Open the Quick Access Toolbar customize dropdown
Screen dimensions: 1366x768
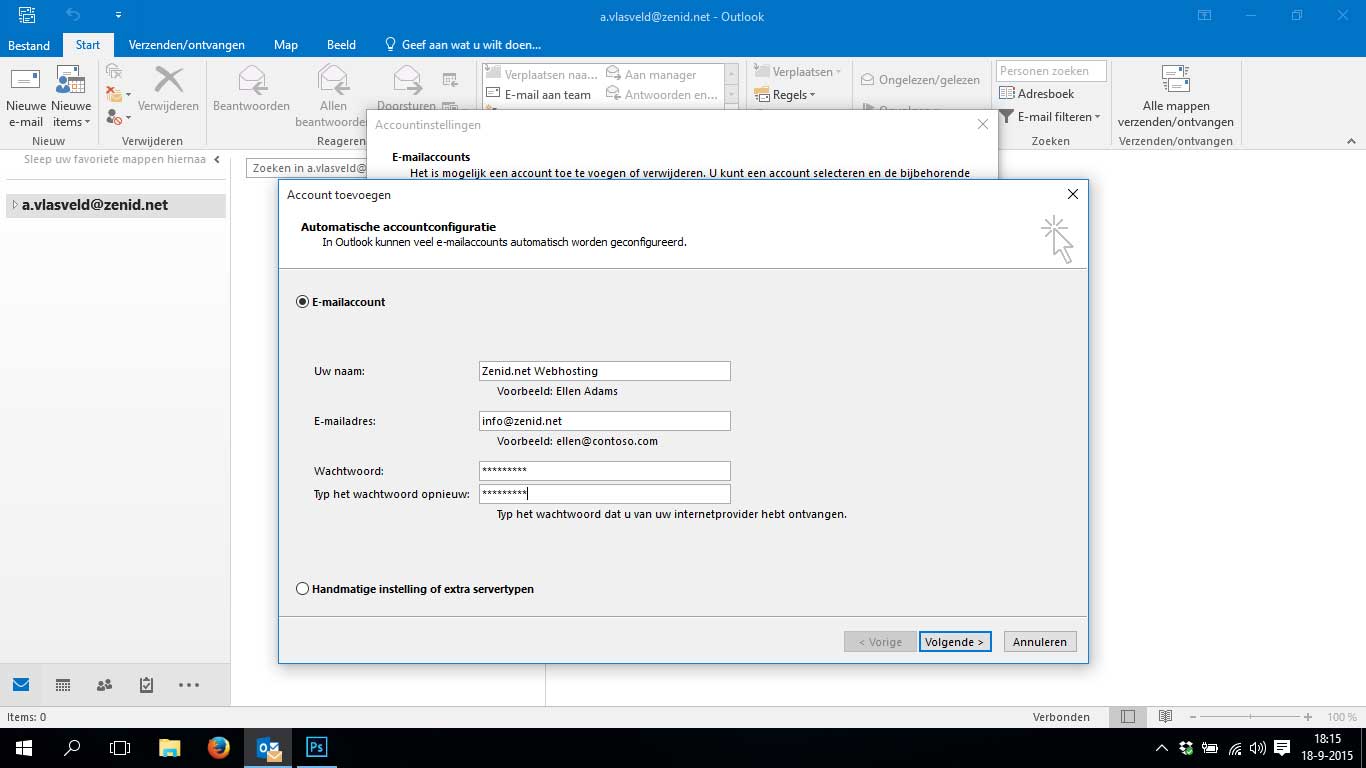(118, 16)
